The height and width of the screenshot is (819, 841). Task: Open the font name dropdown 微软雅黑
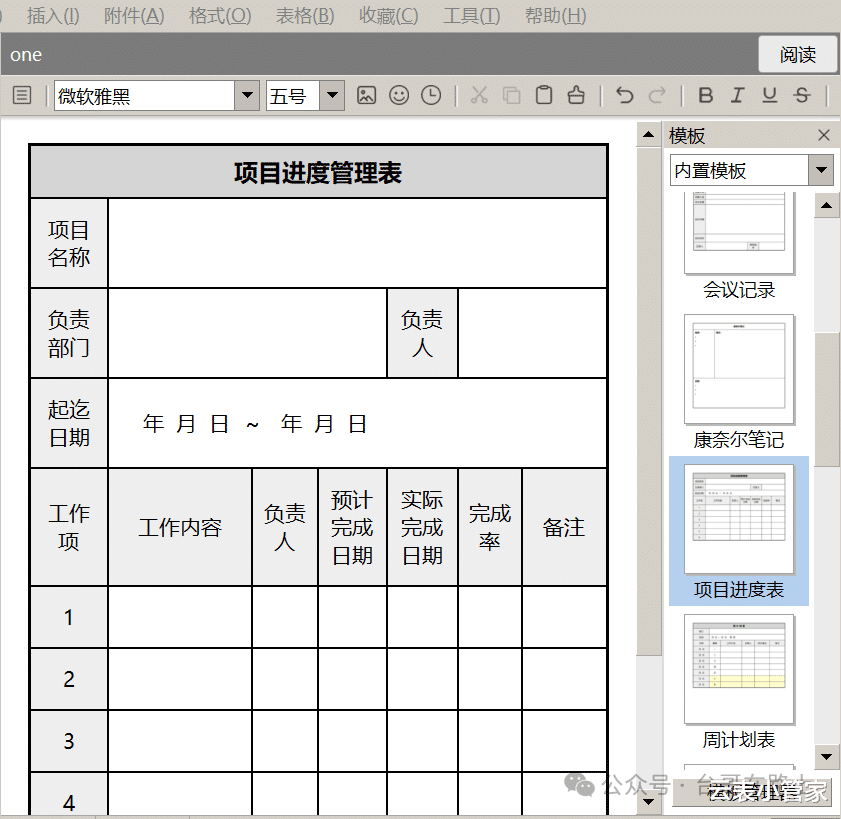point(247,96)
